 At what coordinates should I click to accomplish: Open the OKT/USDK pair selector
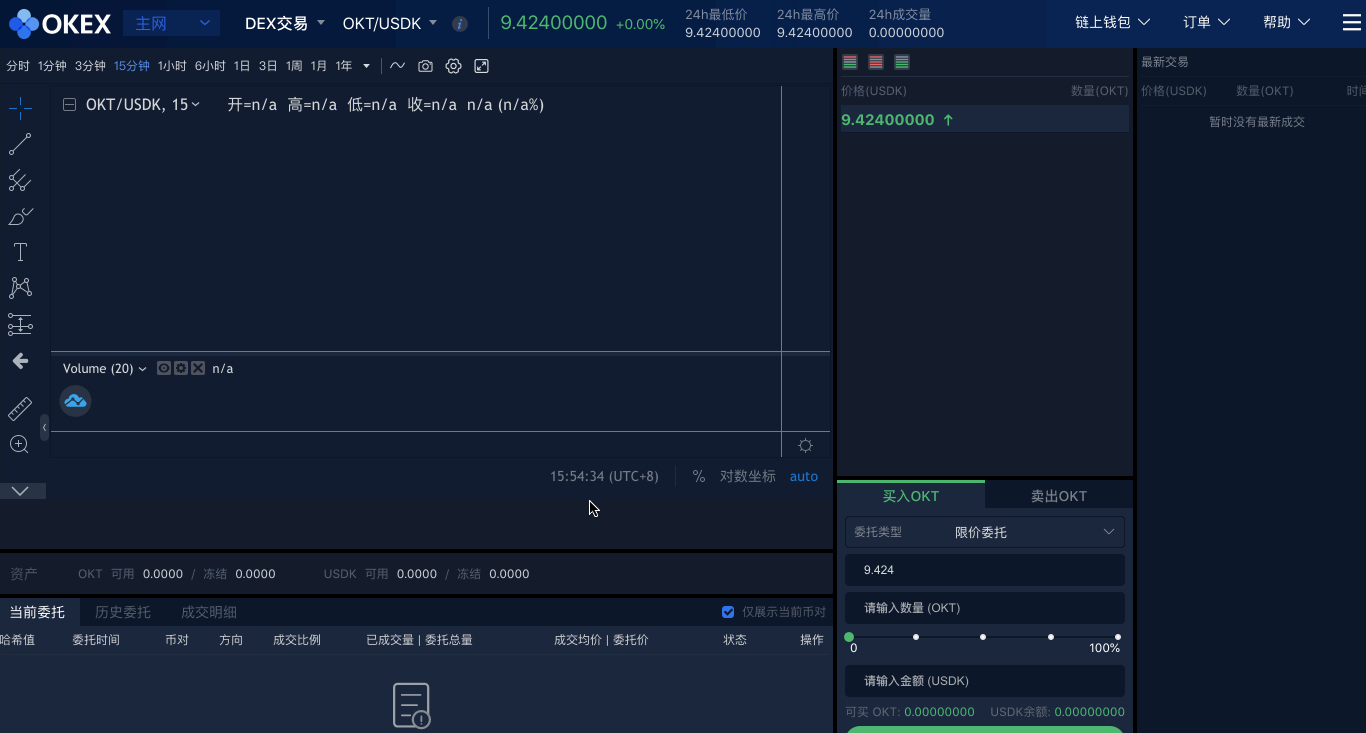coord(390,23)
